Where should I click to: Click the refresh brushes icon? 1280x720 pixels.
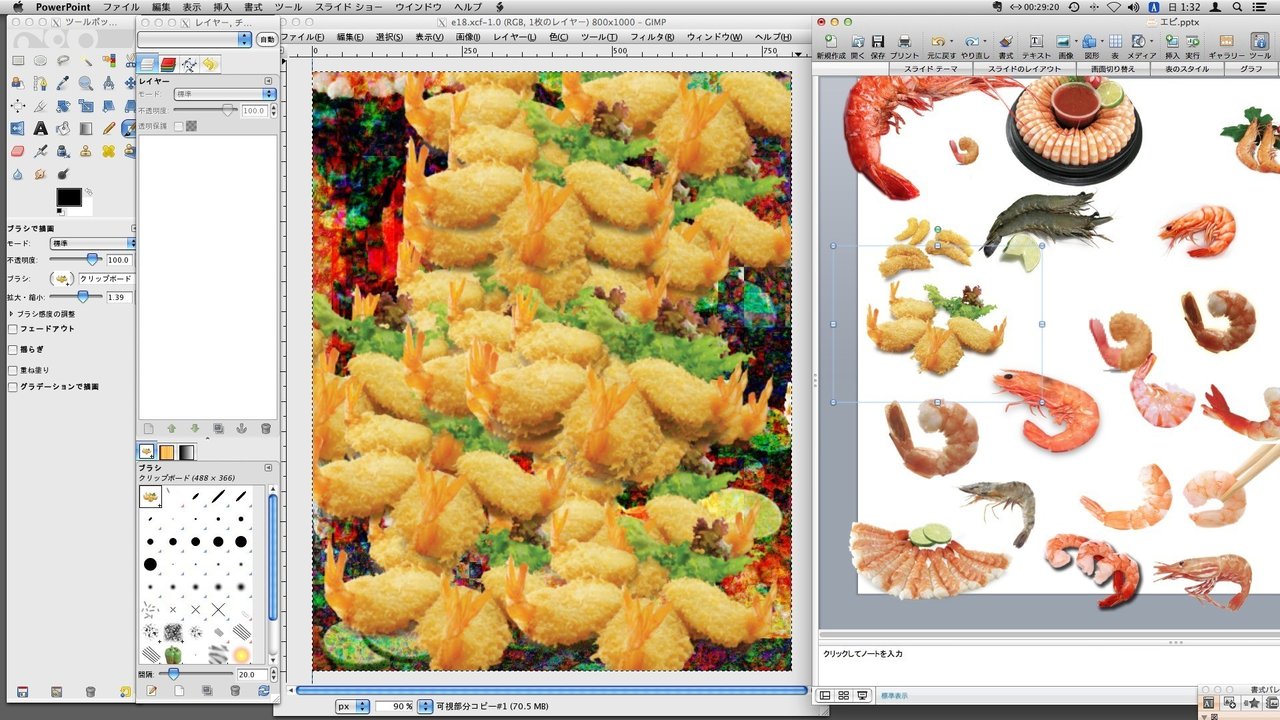[x=264, y=691]
